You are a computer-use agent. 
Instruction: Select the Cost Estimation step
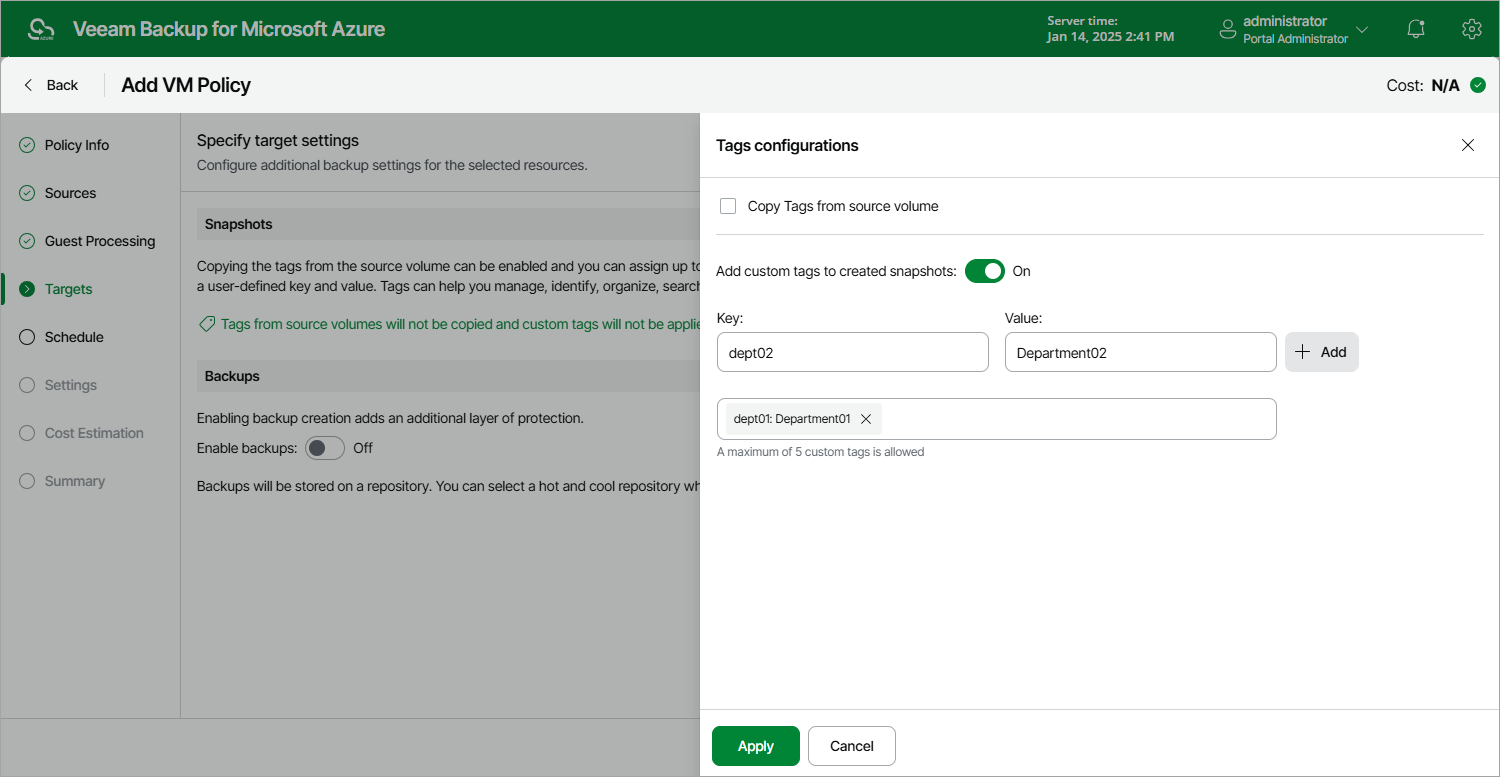pyautogui.click(x=94, y=433)
